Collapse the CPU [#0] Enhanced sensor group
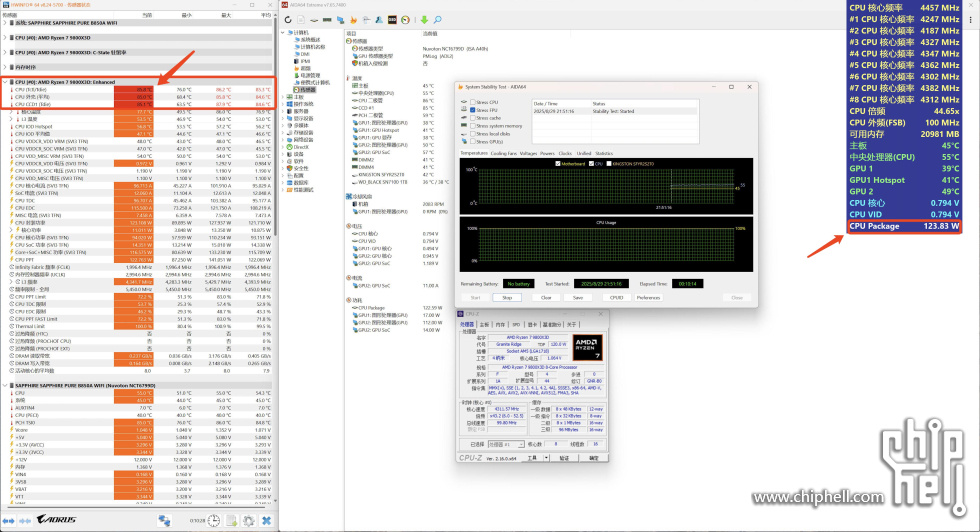This screenshot has height=532, width=980. tap(5, 82)
